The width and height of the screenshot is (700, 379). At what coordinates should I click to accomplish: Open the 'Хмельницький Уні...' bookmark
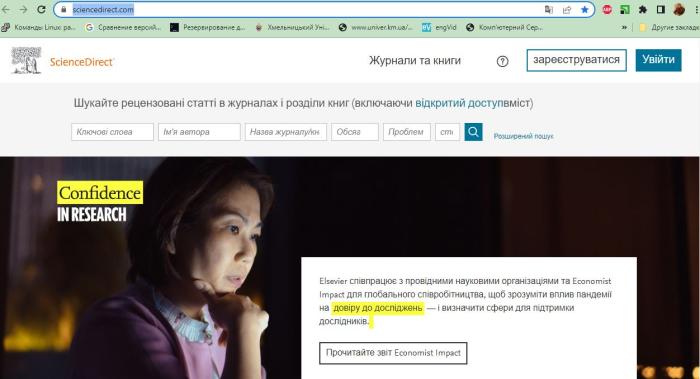(292, 27)
